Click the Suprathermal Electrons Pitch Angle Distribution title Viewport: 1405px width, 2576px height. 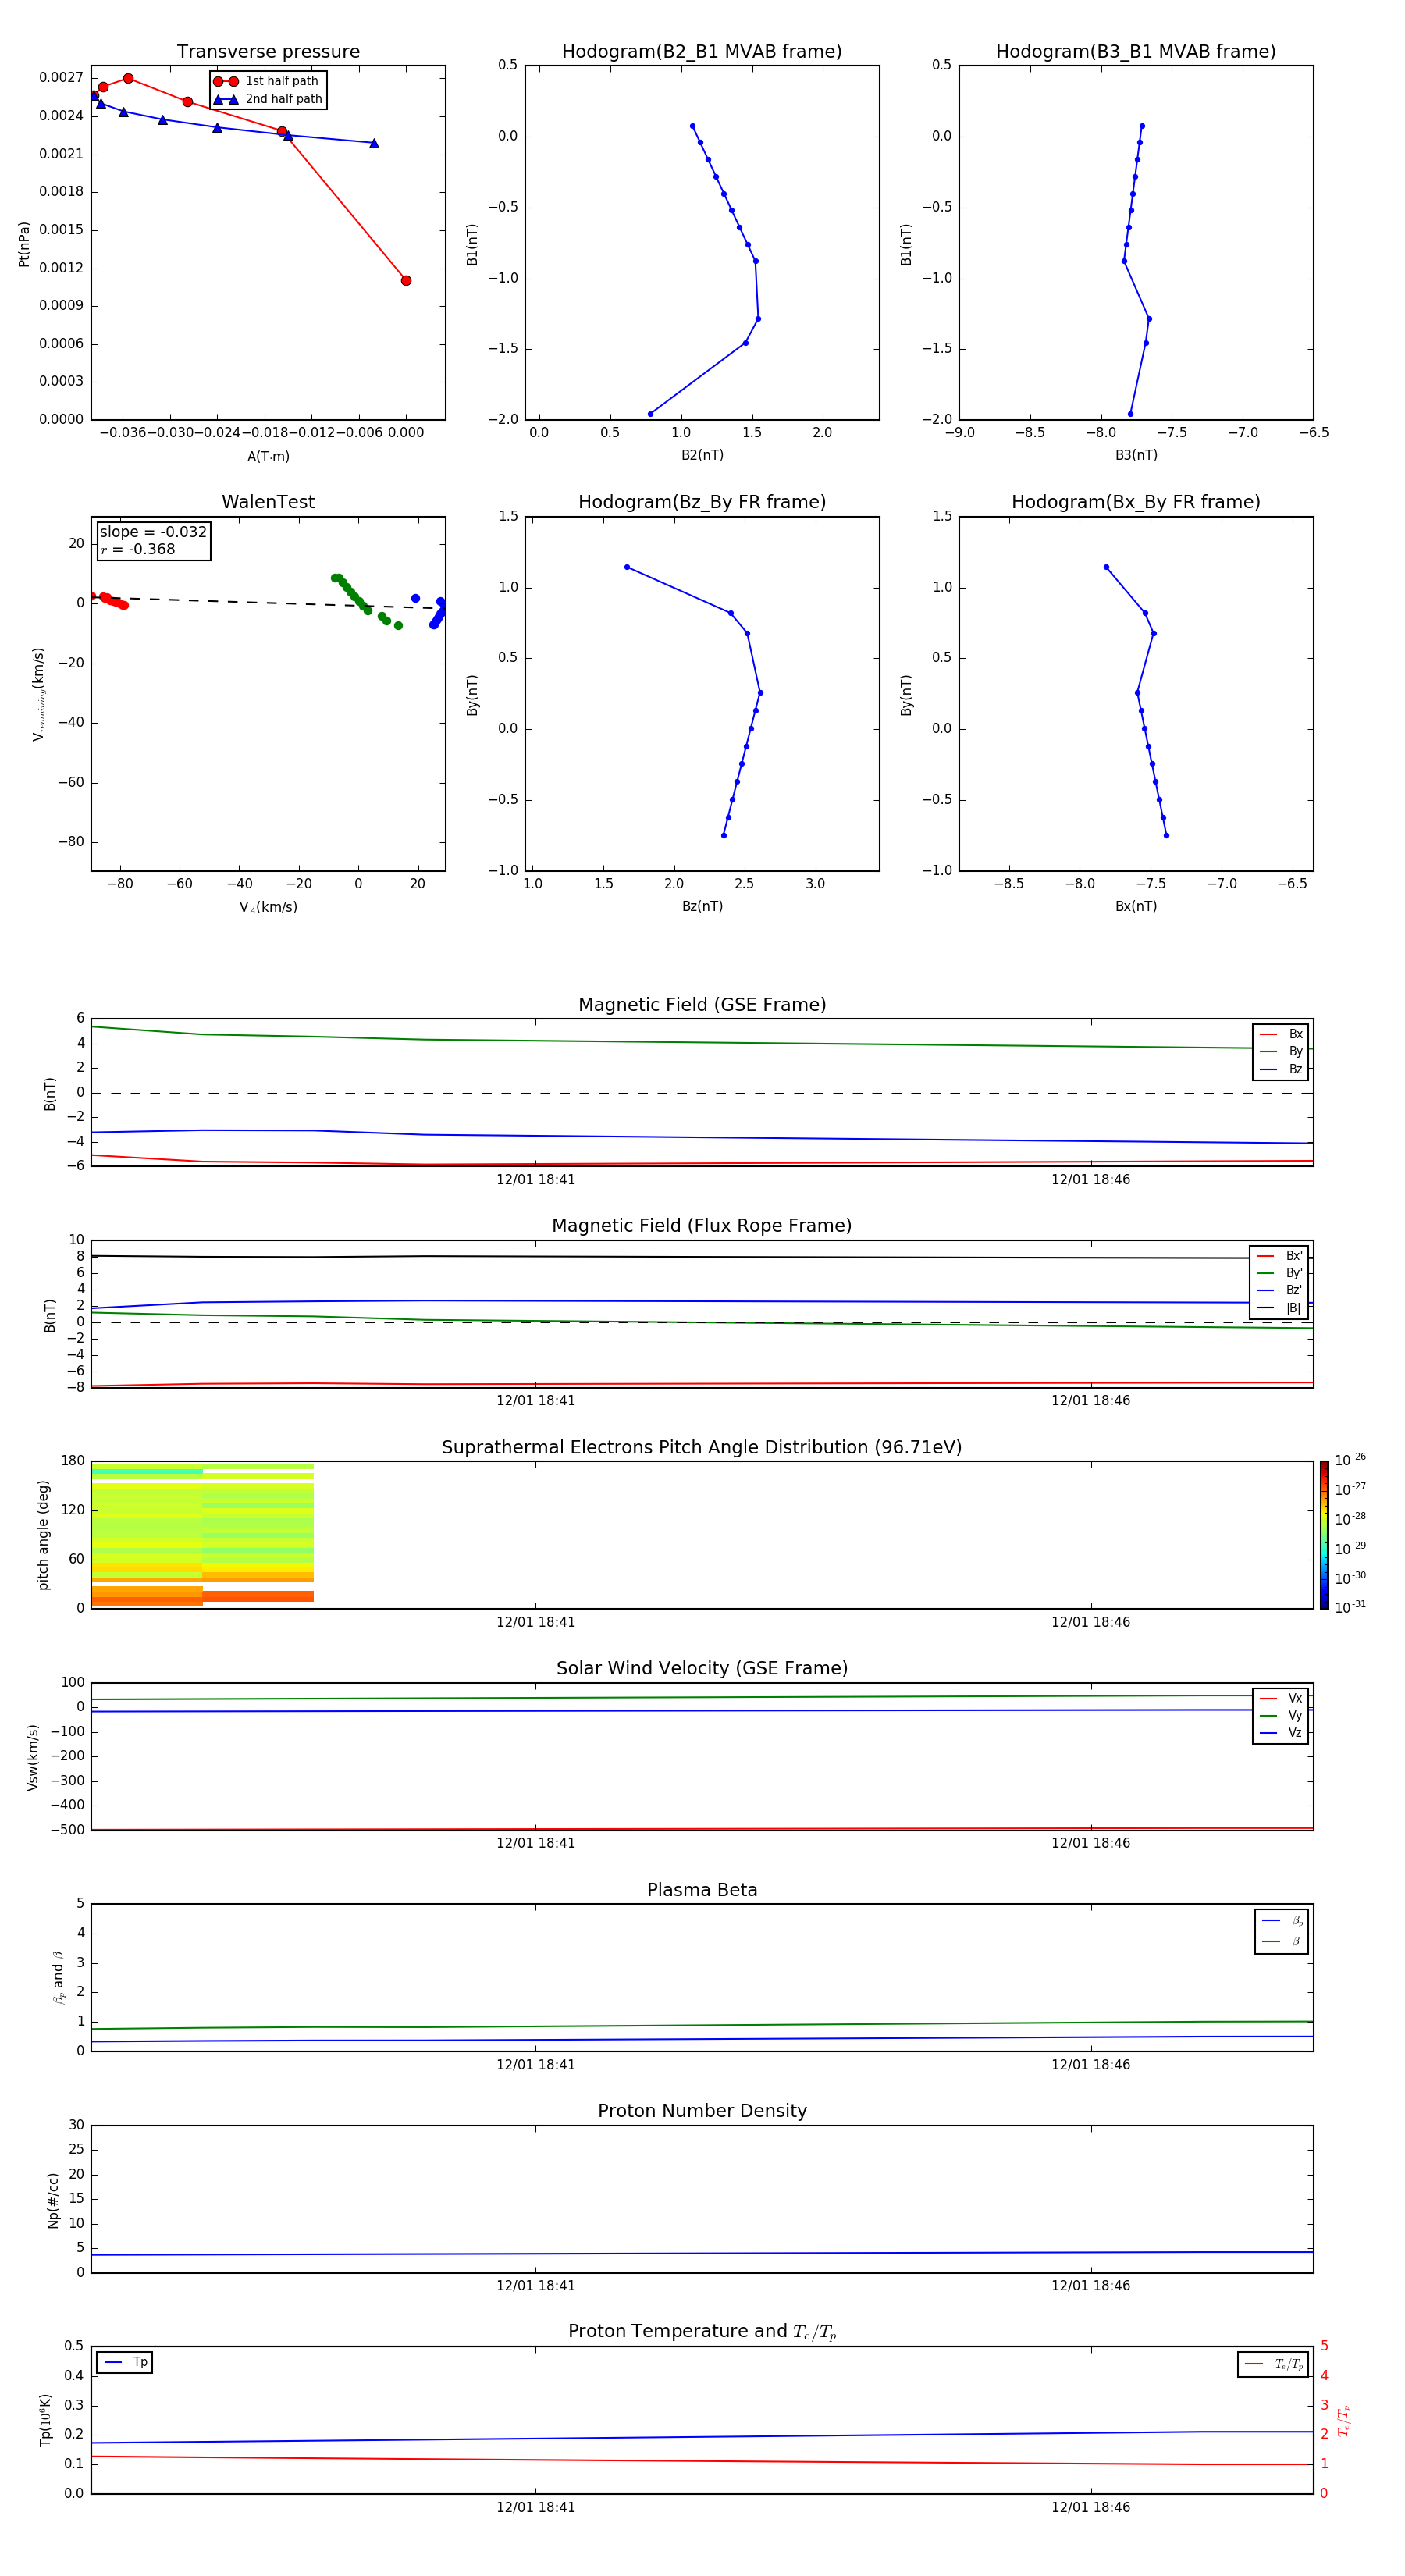pos(702,1448)
